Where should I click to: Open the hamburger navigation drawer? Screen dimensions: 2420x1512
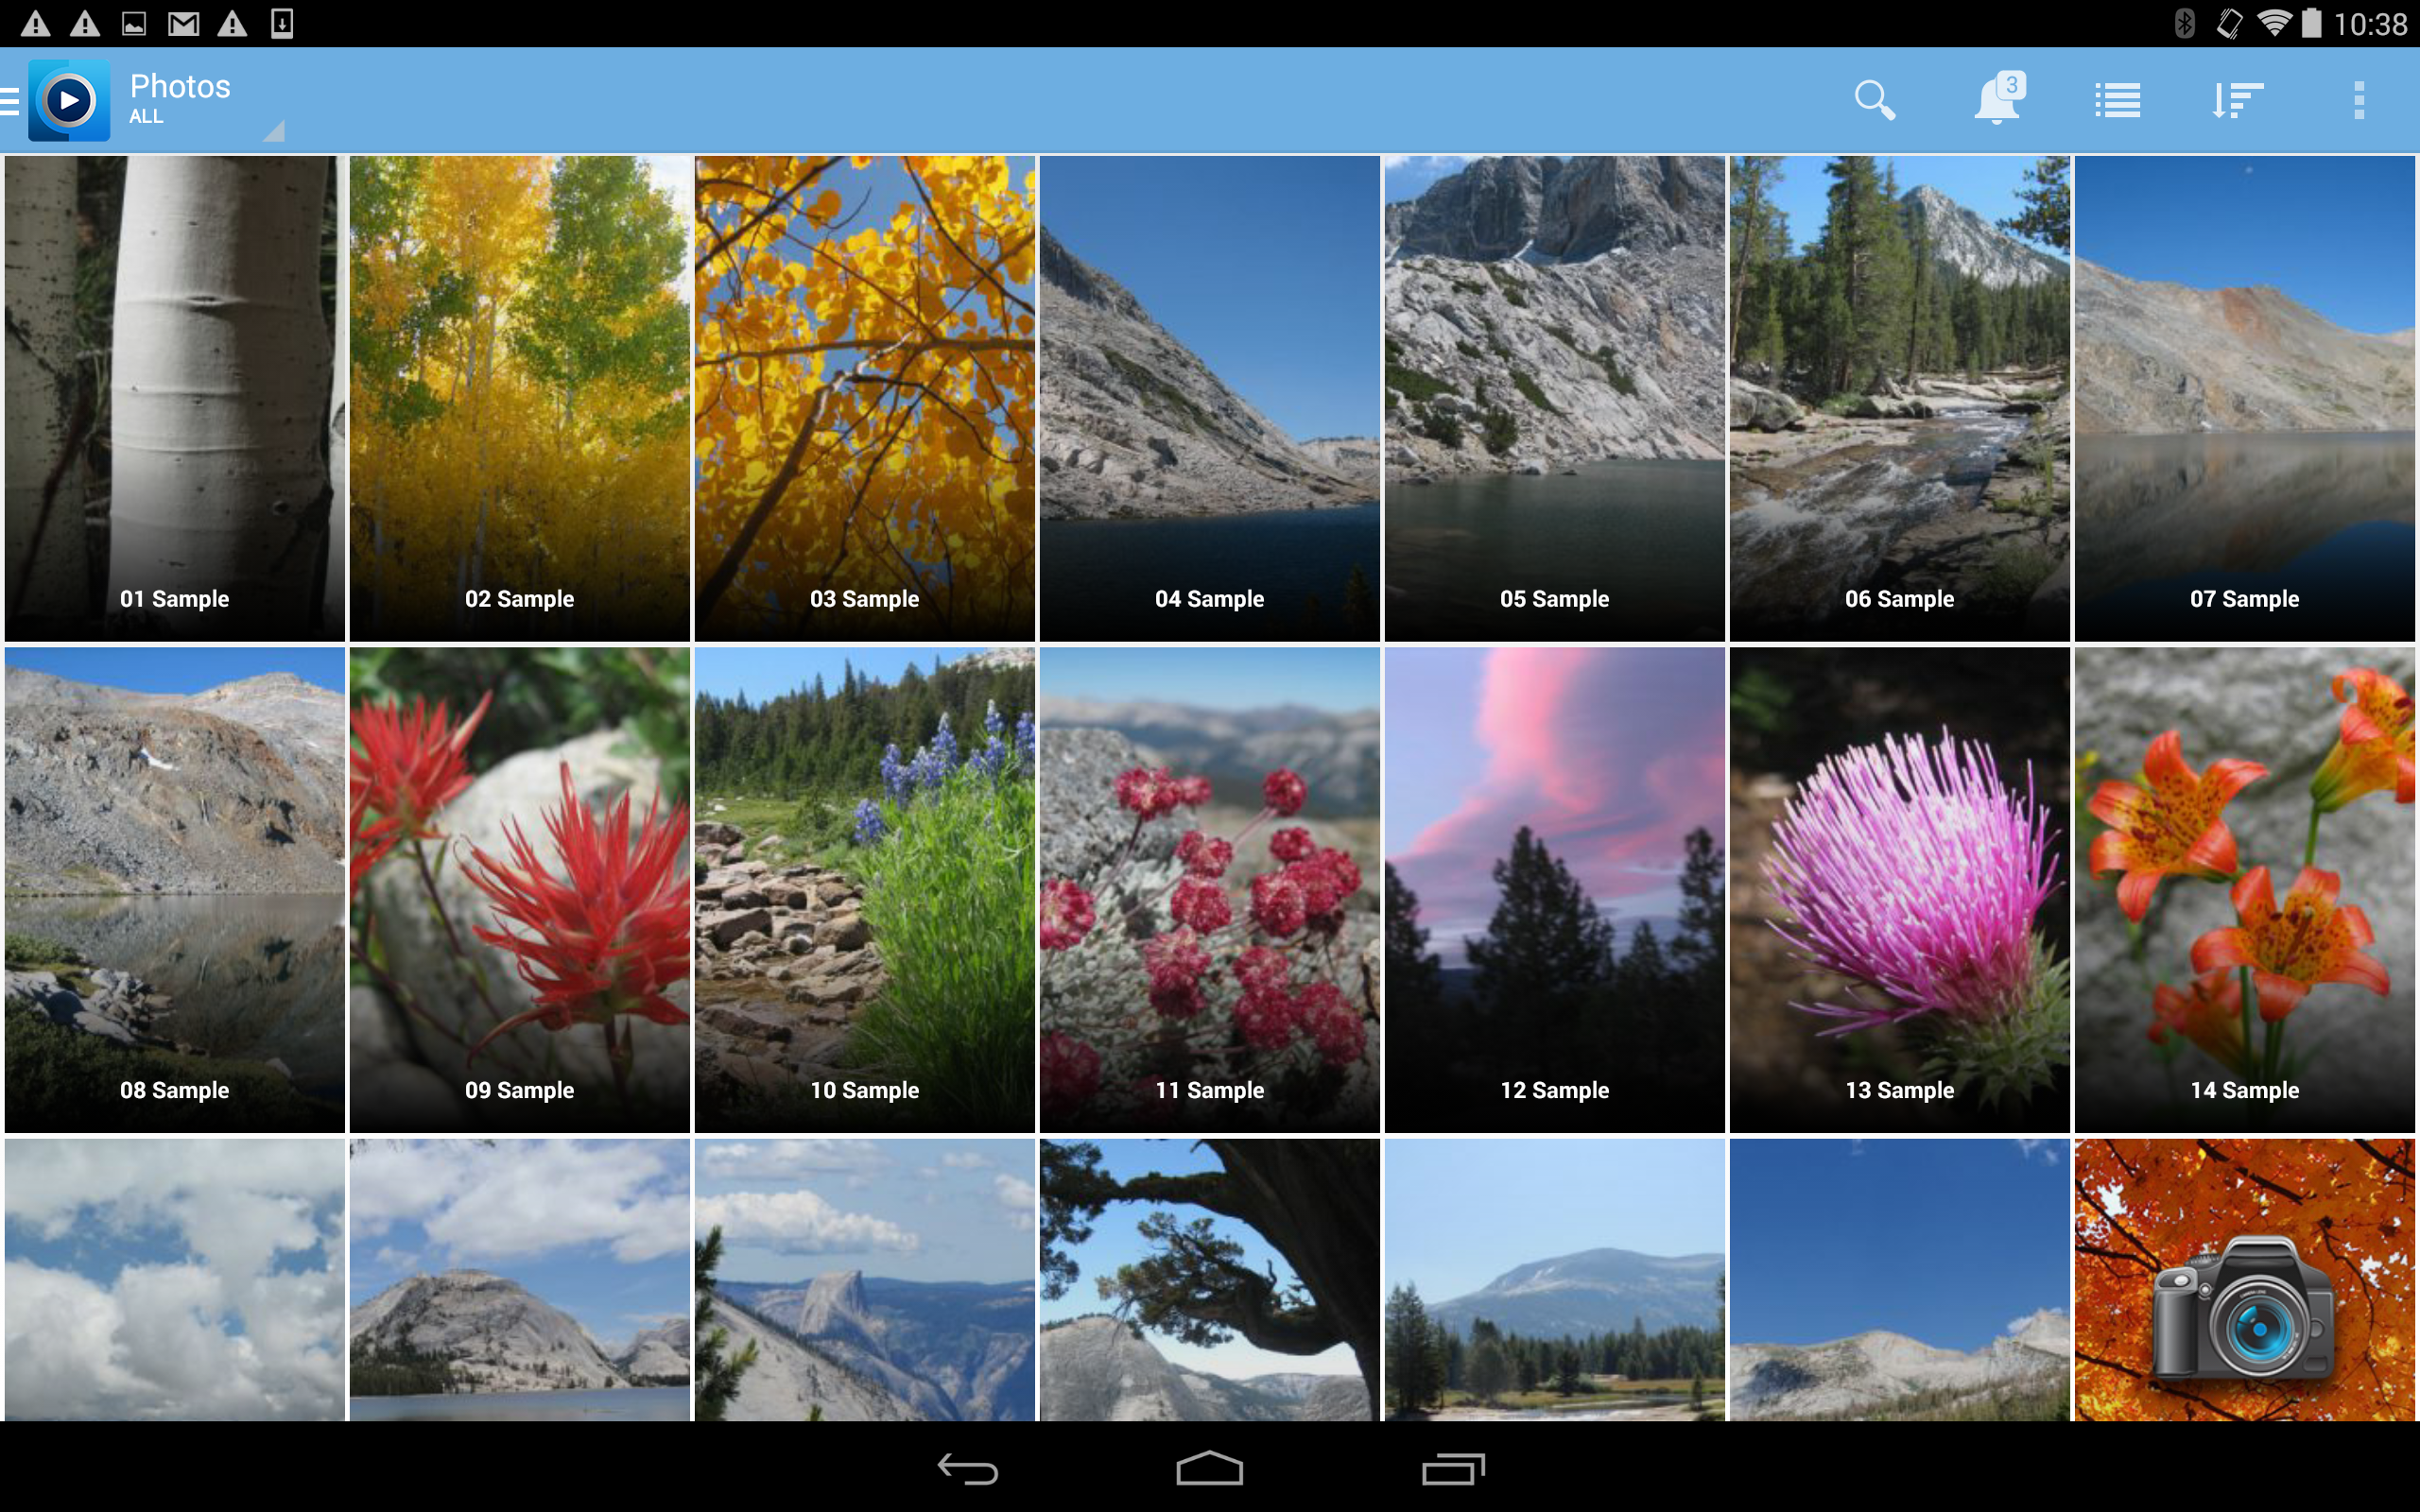10,100
